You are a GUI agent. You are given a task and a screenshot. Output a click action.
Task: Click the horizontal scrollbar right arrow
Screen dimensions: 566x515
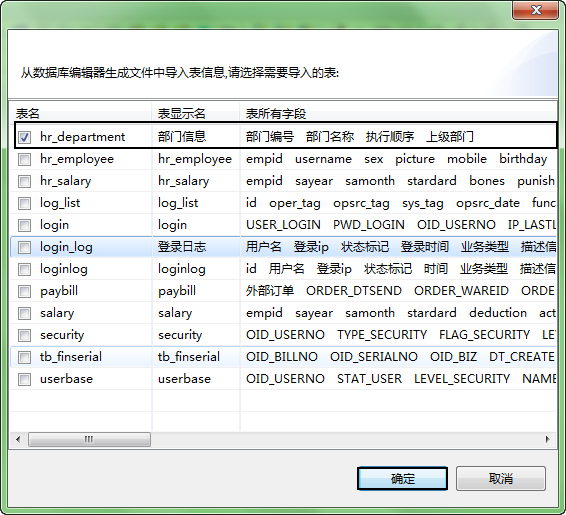[x=548, y=439]
